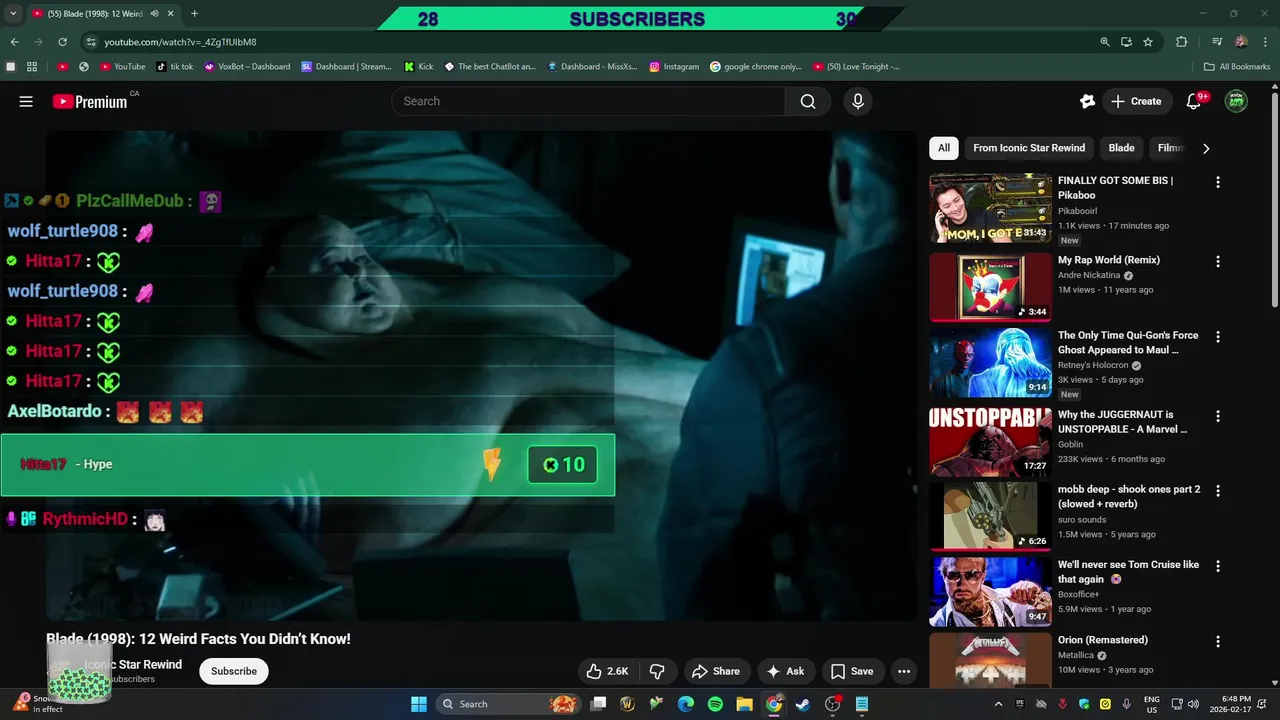The height and width of the screenshot is (720, 1280).
Task: Reload the YouTube page
Action: 62,42
